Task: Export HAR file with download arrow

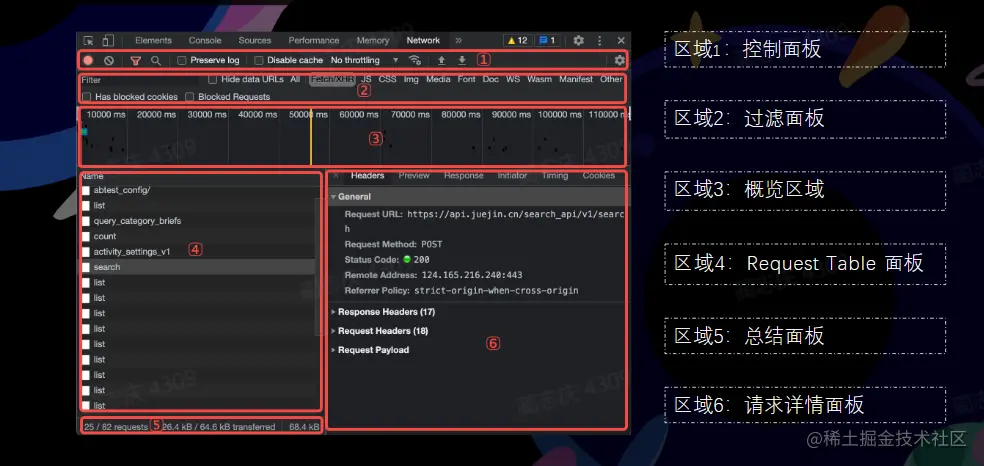Action: [462, 60]
